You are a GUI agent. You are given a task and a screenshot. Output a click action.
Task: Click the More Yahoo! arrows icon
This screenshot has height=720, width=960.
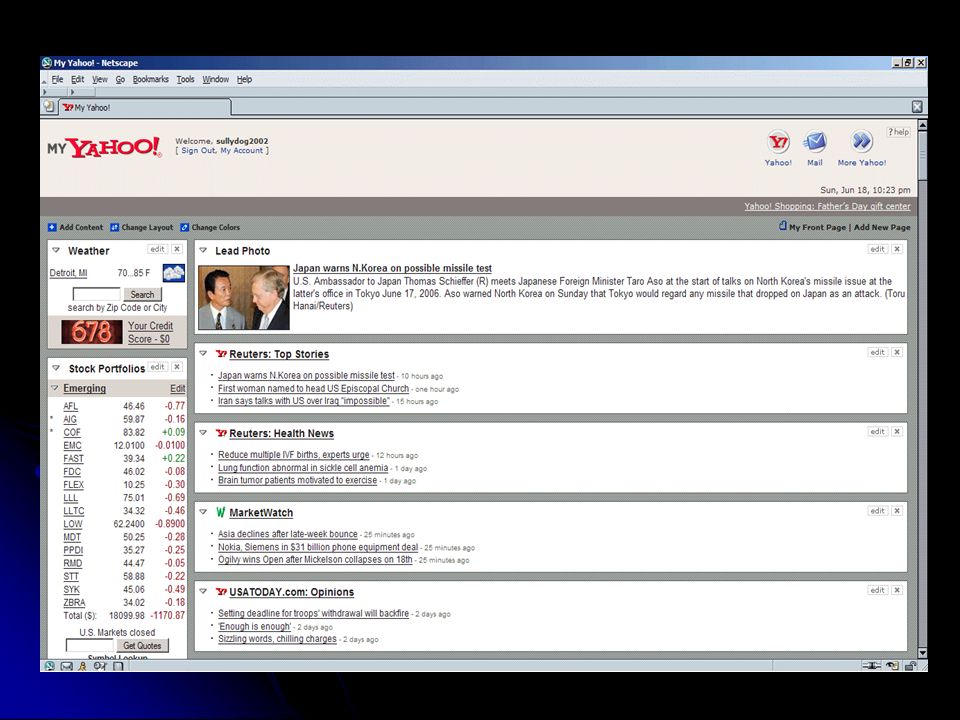click(861, 142)
